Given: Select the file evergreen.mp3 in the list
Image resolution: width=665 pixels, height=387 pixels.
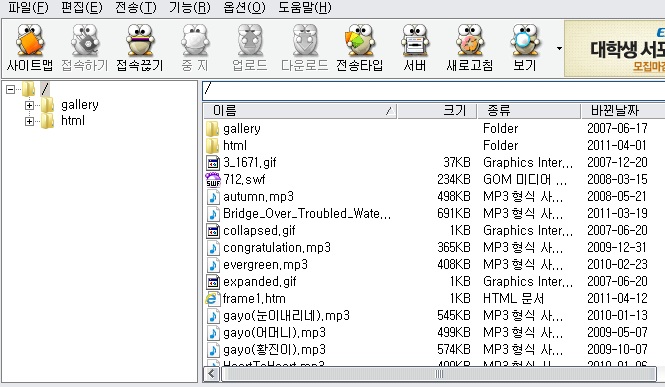Looking at the screenshot, I should point(265,264).
